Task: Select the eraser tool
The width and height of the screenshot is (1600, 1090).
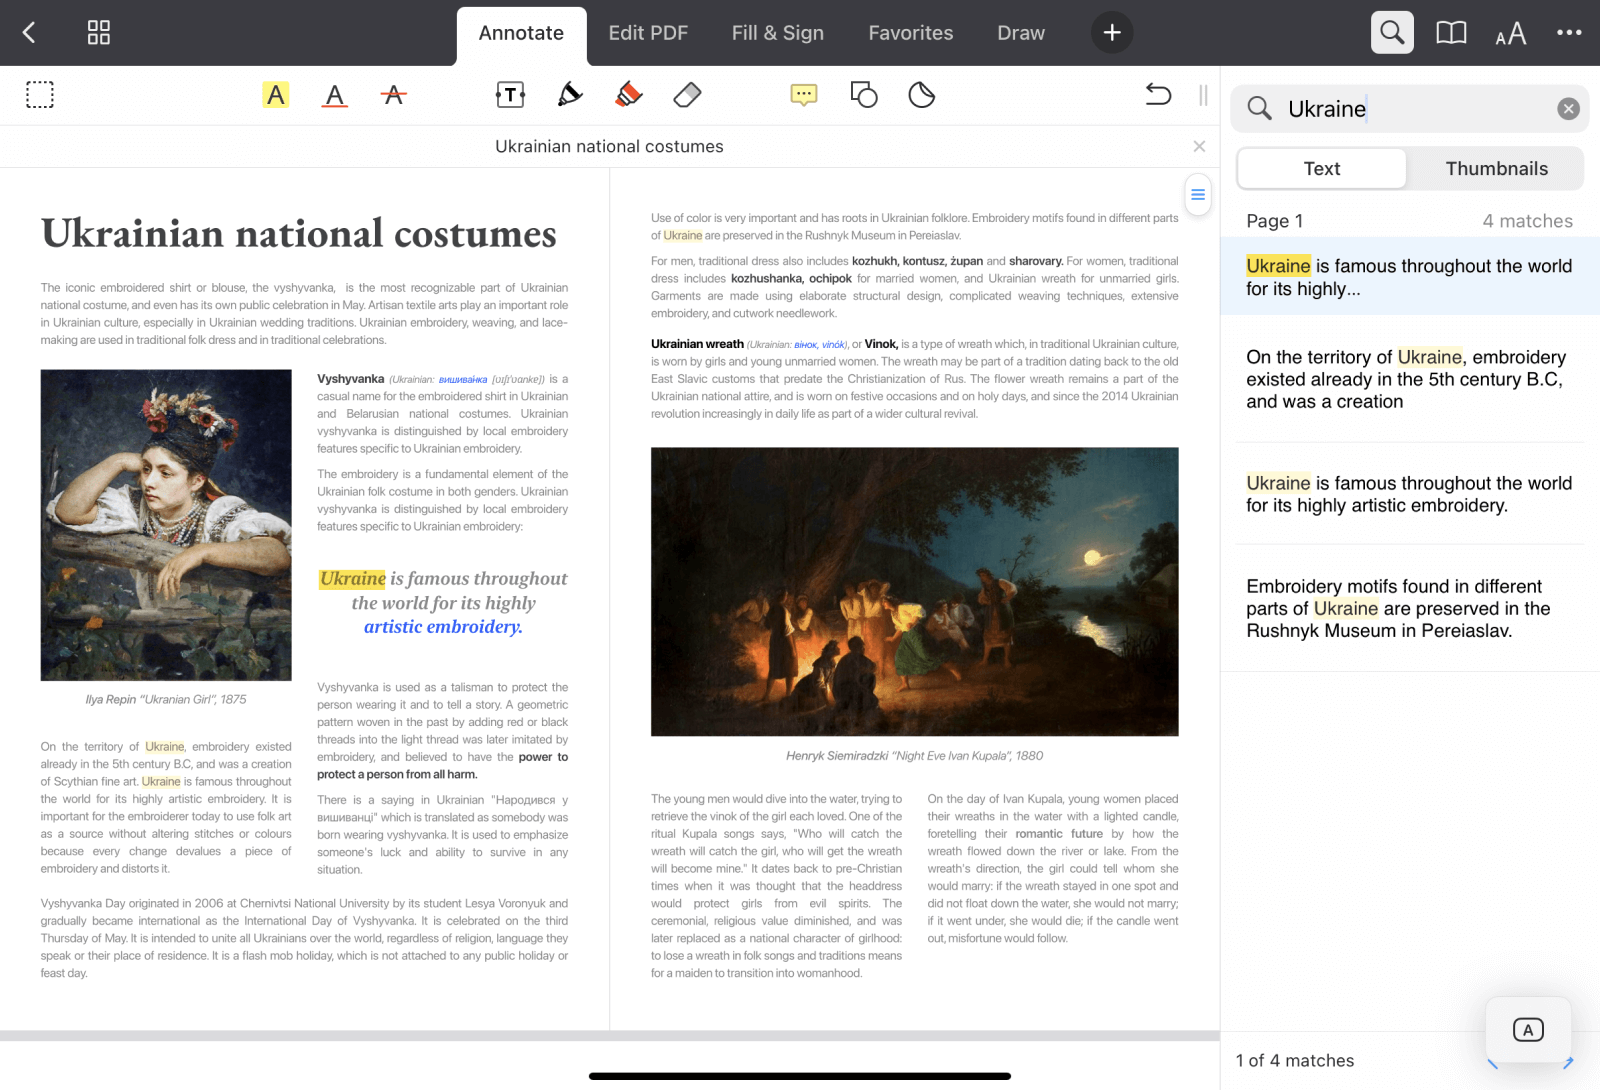Action: point(688,95)
